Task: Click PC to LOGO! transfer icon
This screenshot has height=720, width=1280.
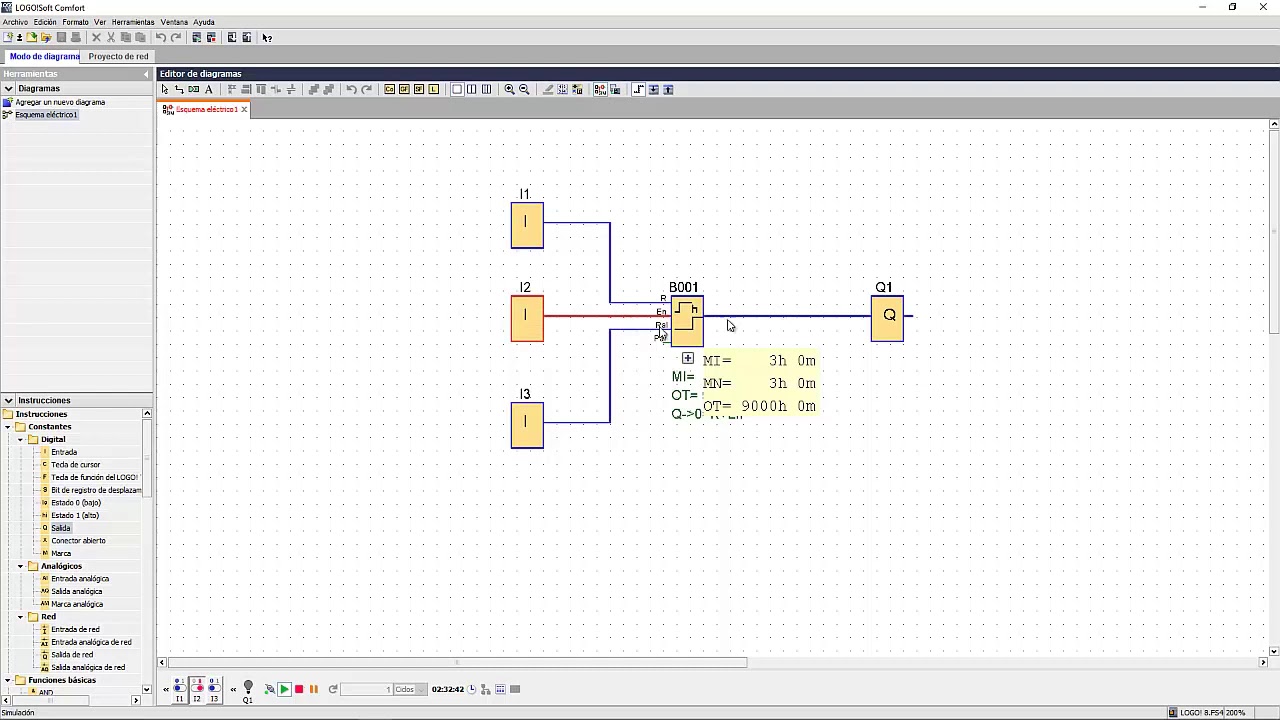Action: click(x=232, y=37)
